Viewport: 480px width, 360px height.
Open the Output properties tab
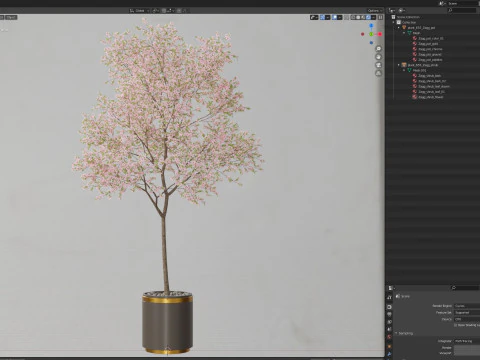pos(389,314)
